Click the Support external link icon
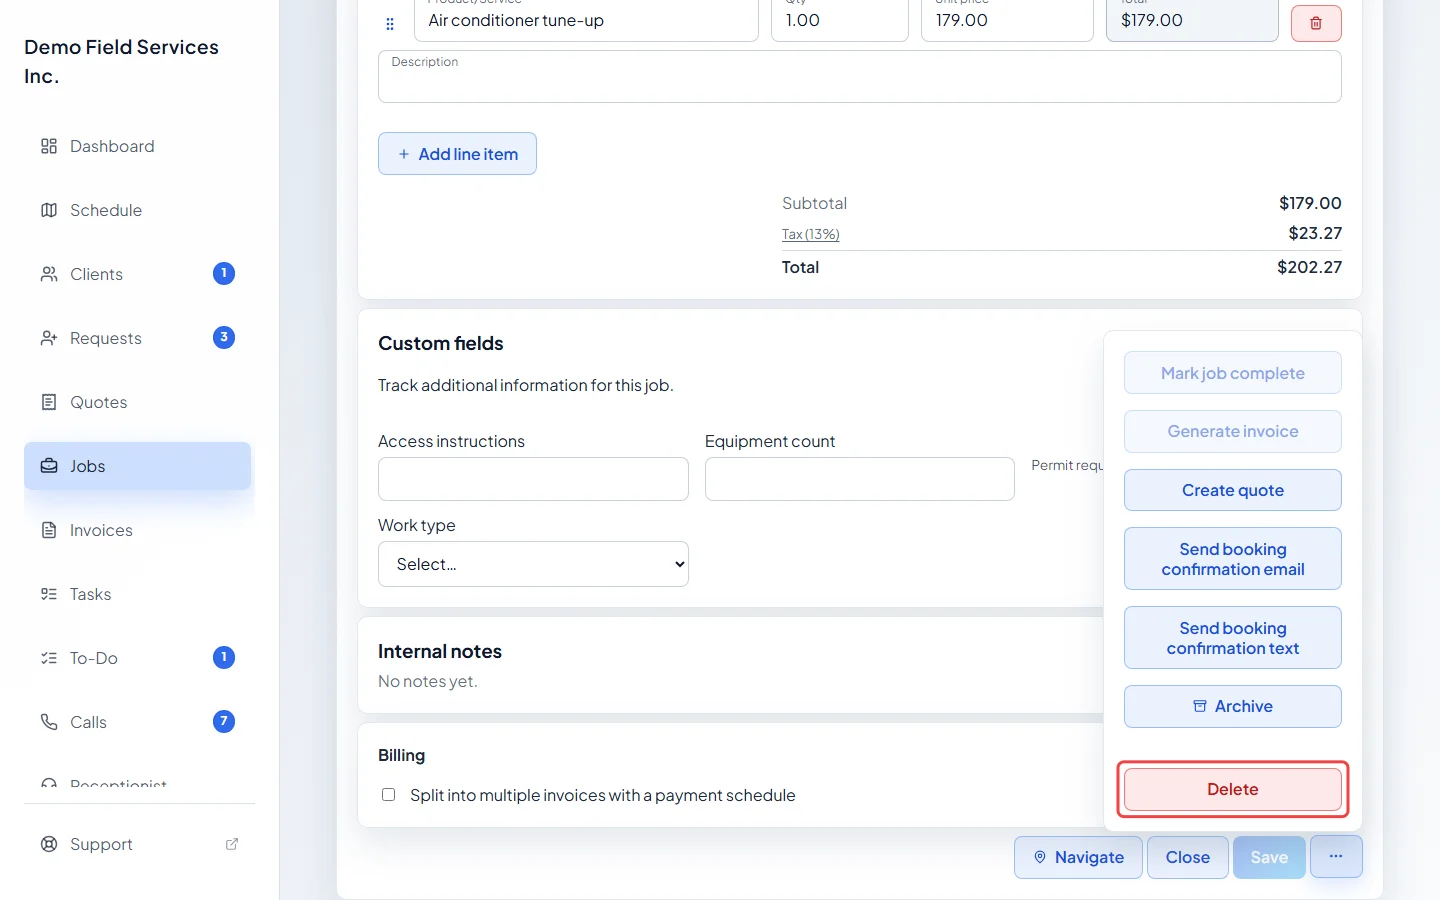 232,844
